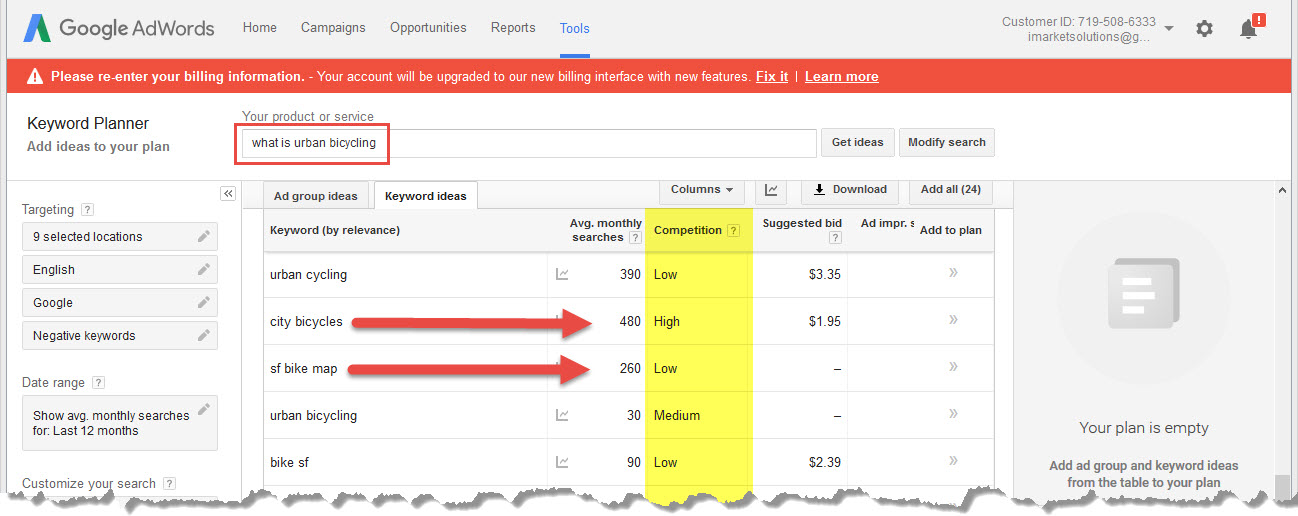
Task: Open the Opportunities menu item
Action: tap(428, 28)
